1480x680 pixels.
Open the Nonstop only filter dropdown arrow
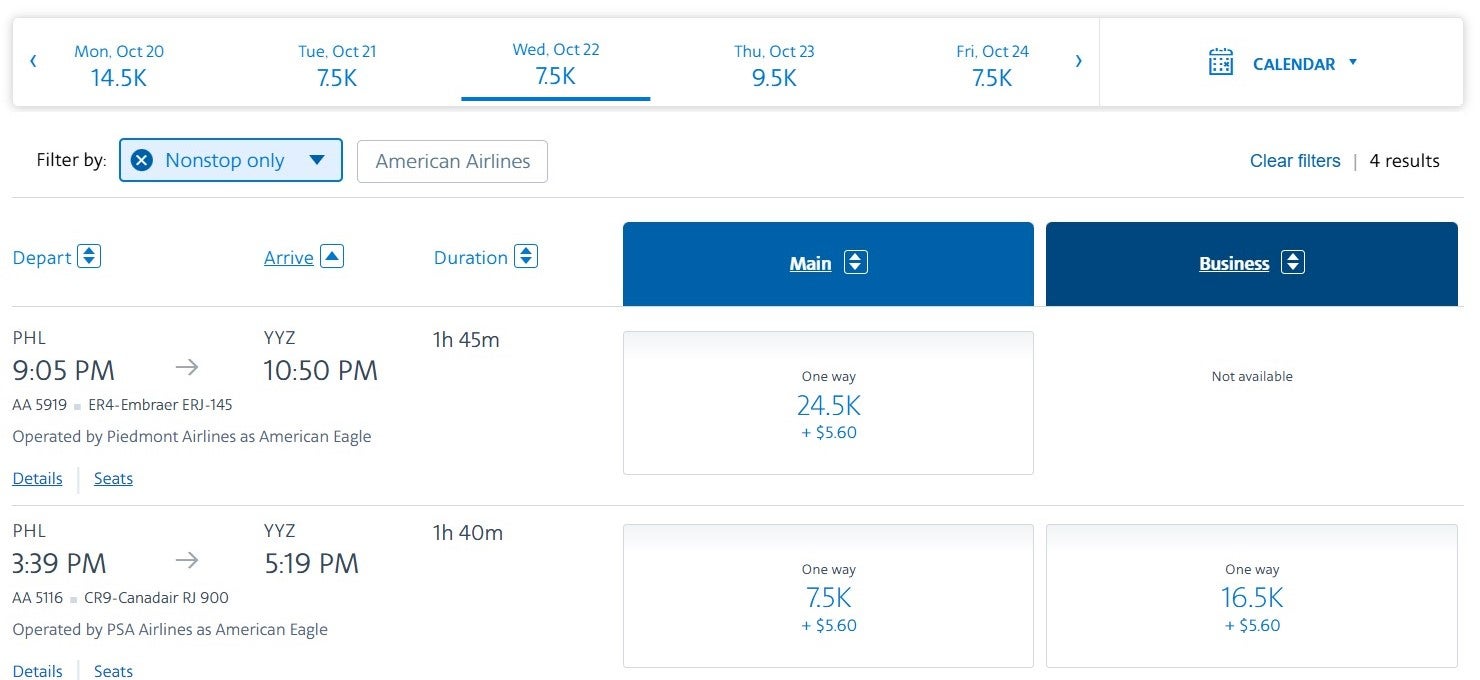317,160
